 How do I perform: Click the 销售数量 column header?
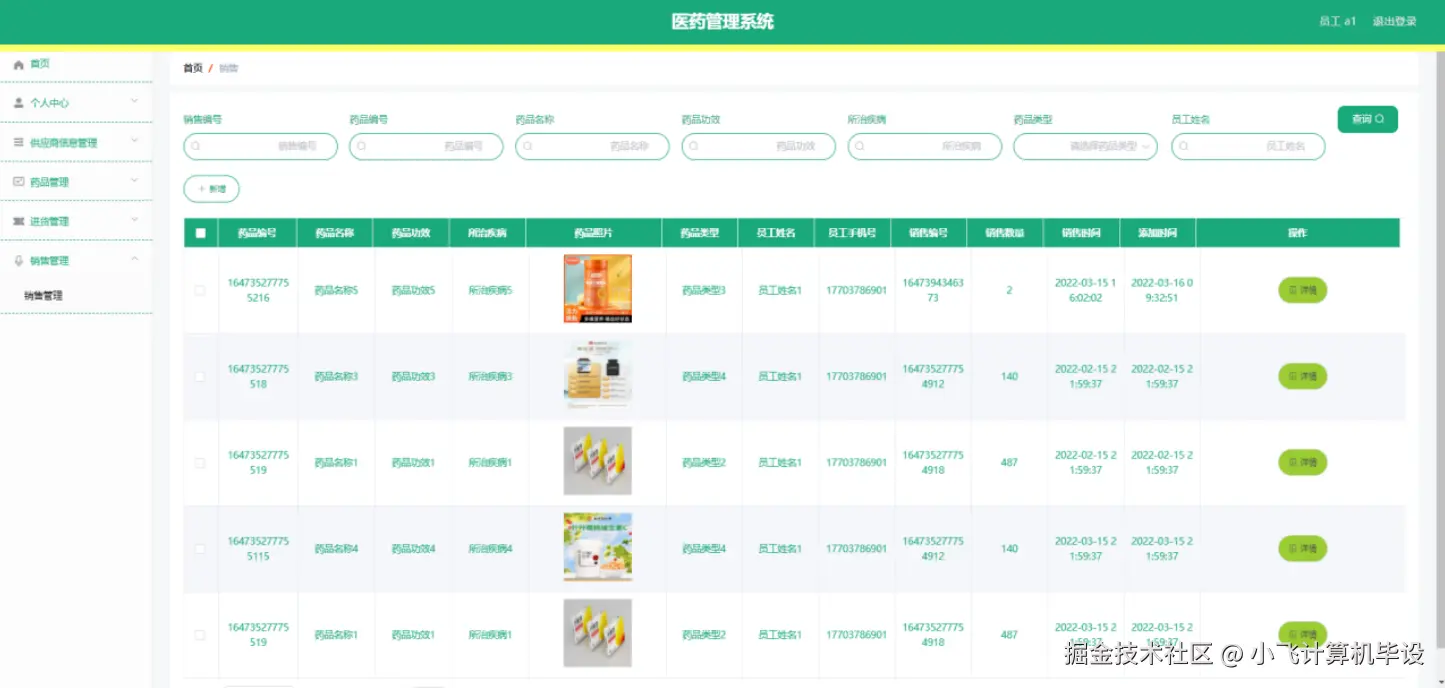click(x=1005, y=233)
